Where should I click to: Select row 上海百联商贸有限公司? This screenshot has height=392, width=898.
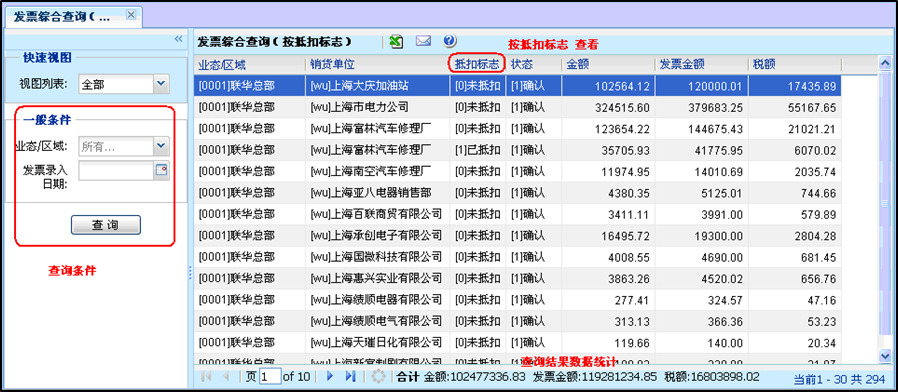tap(517, 214)
